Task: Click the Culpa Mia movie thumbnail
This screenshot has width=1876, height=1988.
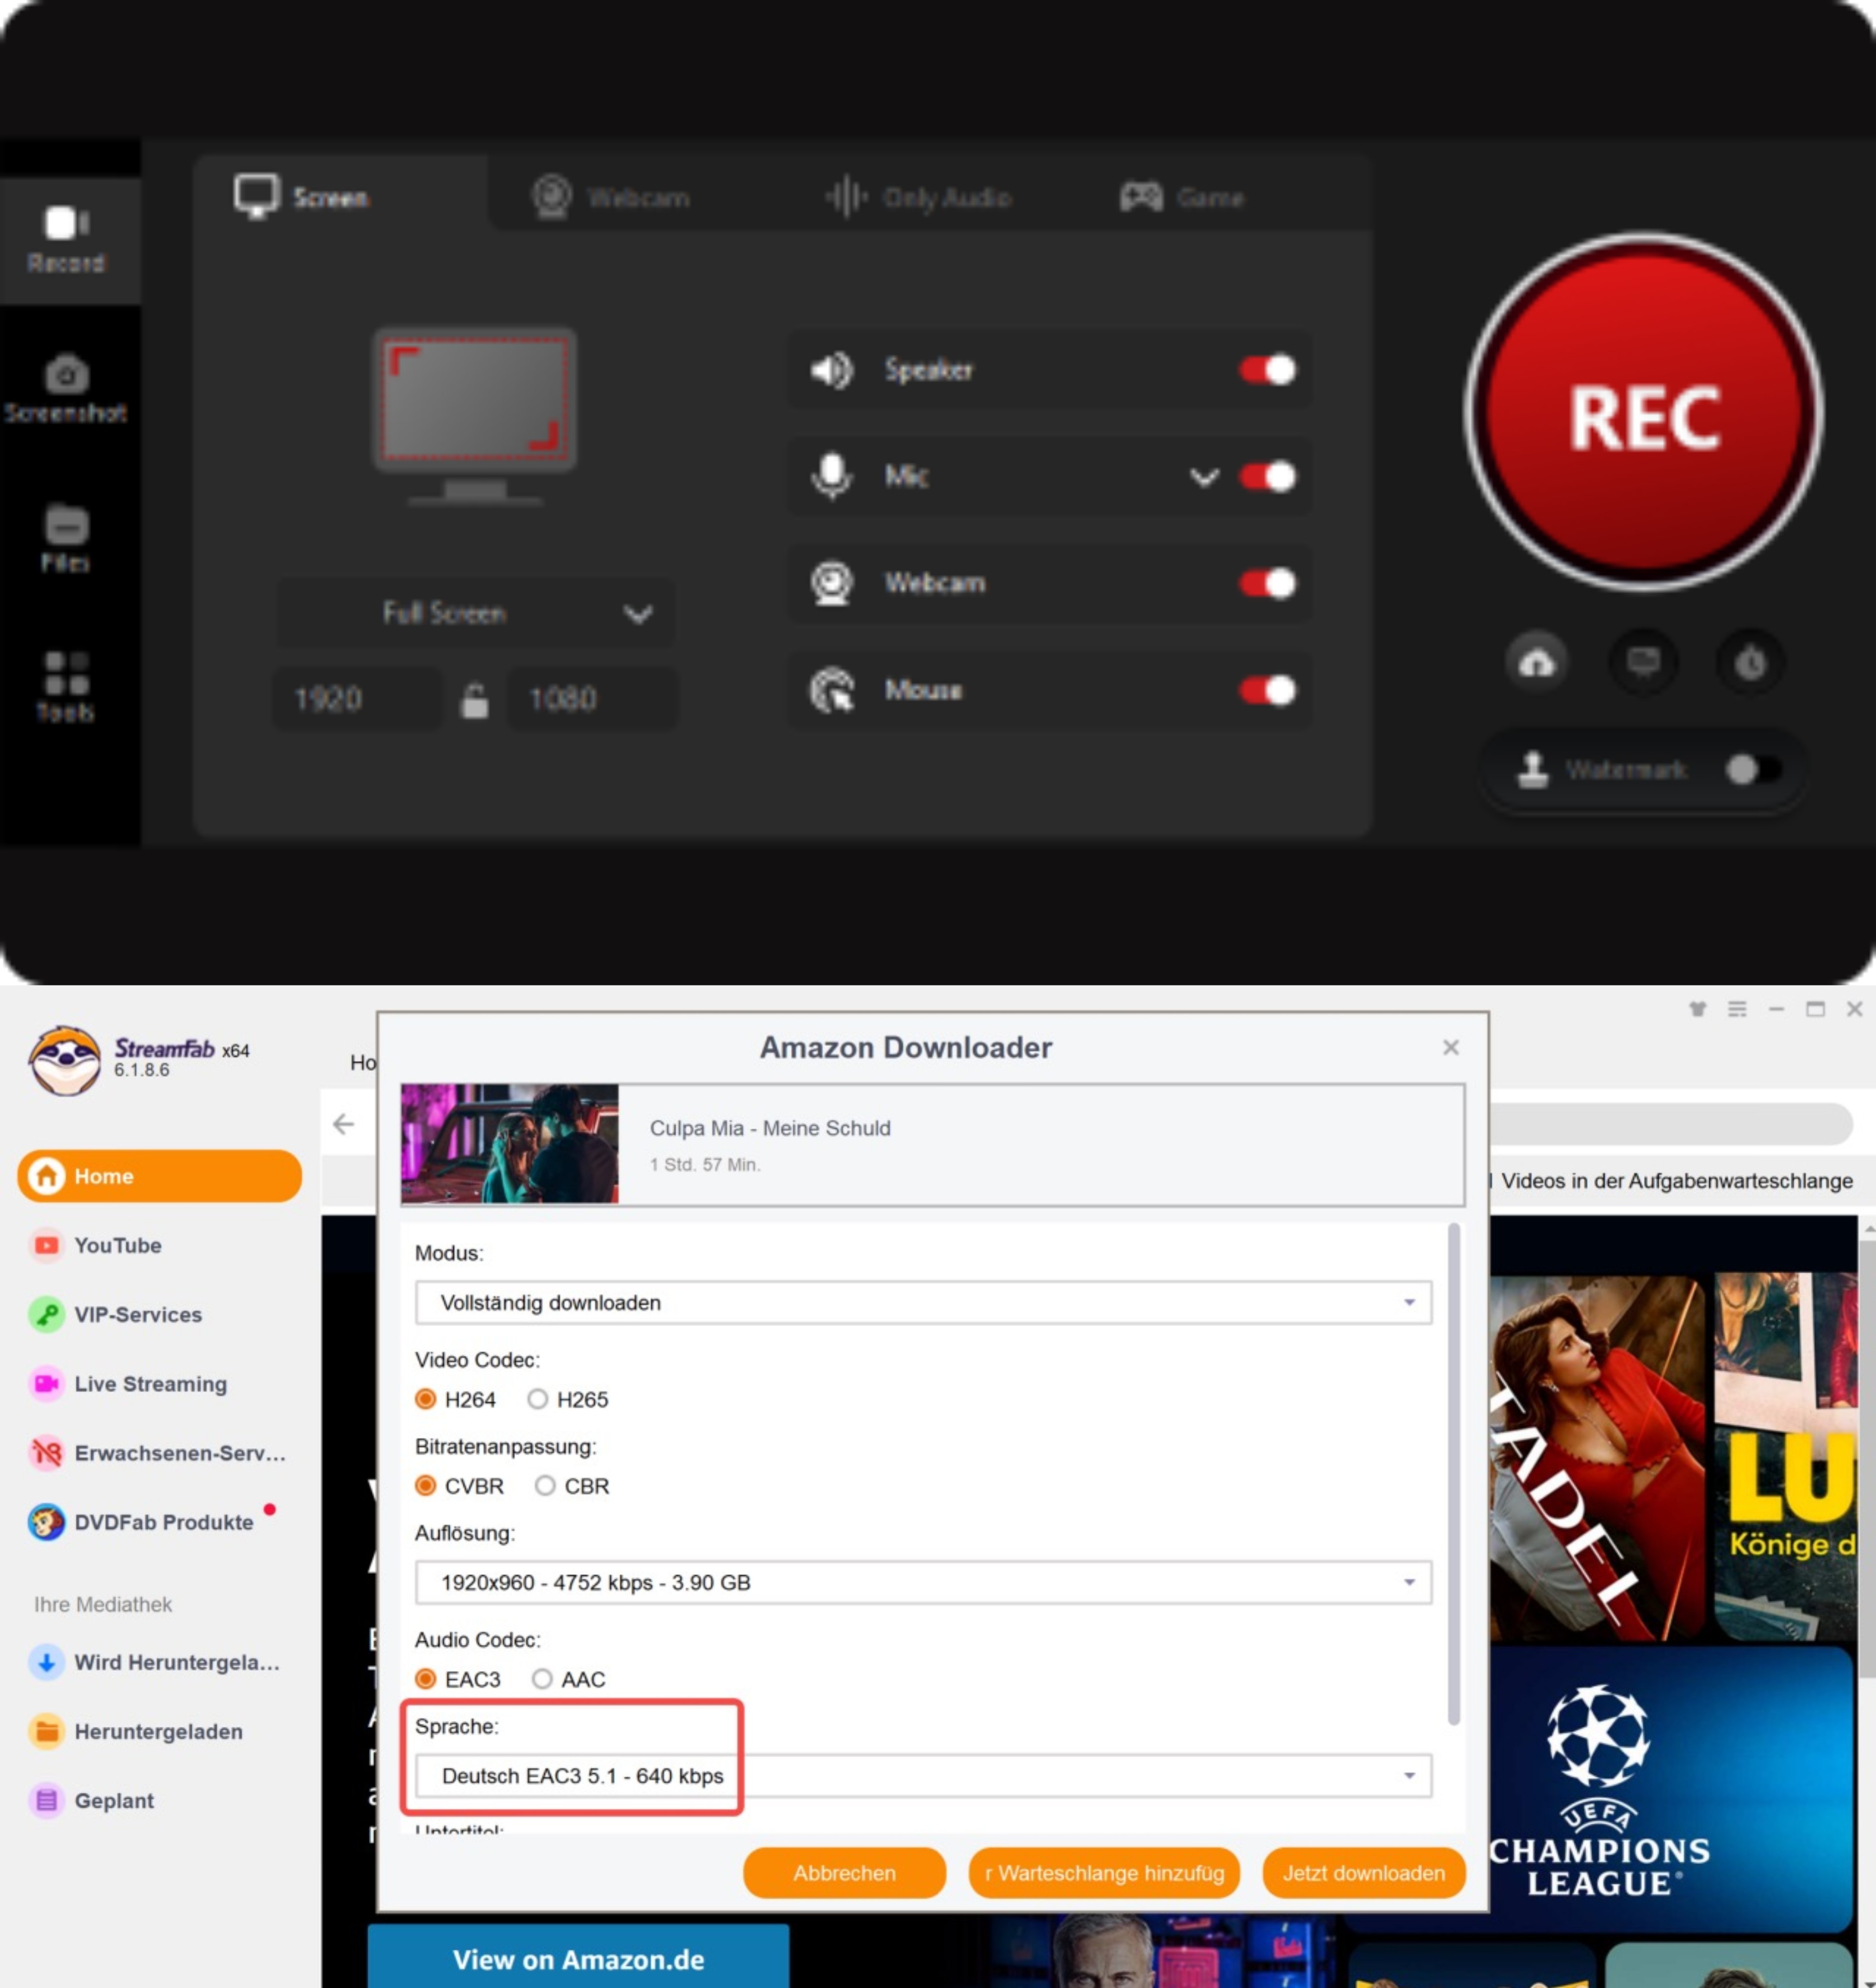Action: click(x=510, y=1144)
